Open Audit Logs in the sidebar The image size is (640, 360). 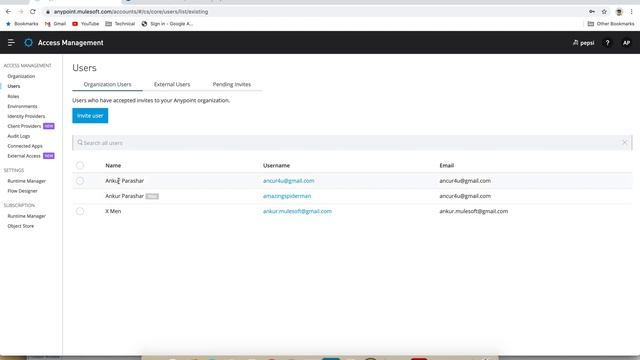(x=19, y=136)
